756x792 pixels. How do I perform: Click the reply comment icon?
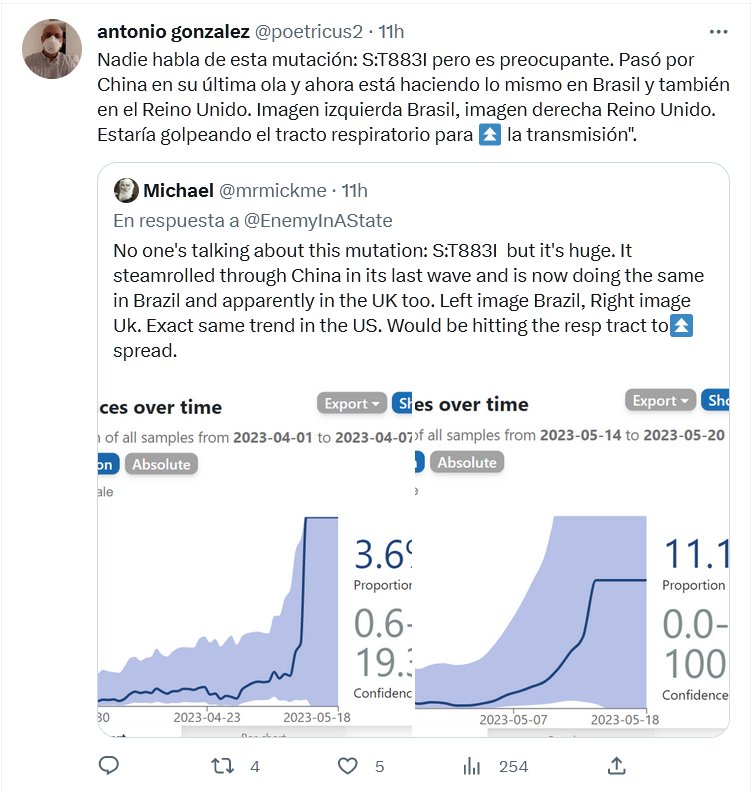click(x=109, y=766)
